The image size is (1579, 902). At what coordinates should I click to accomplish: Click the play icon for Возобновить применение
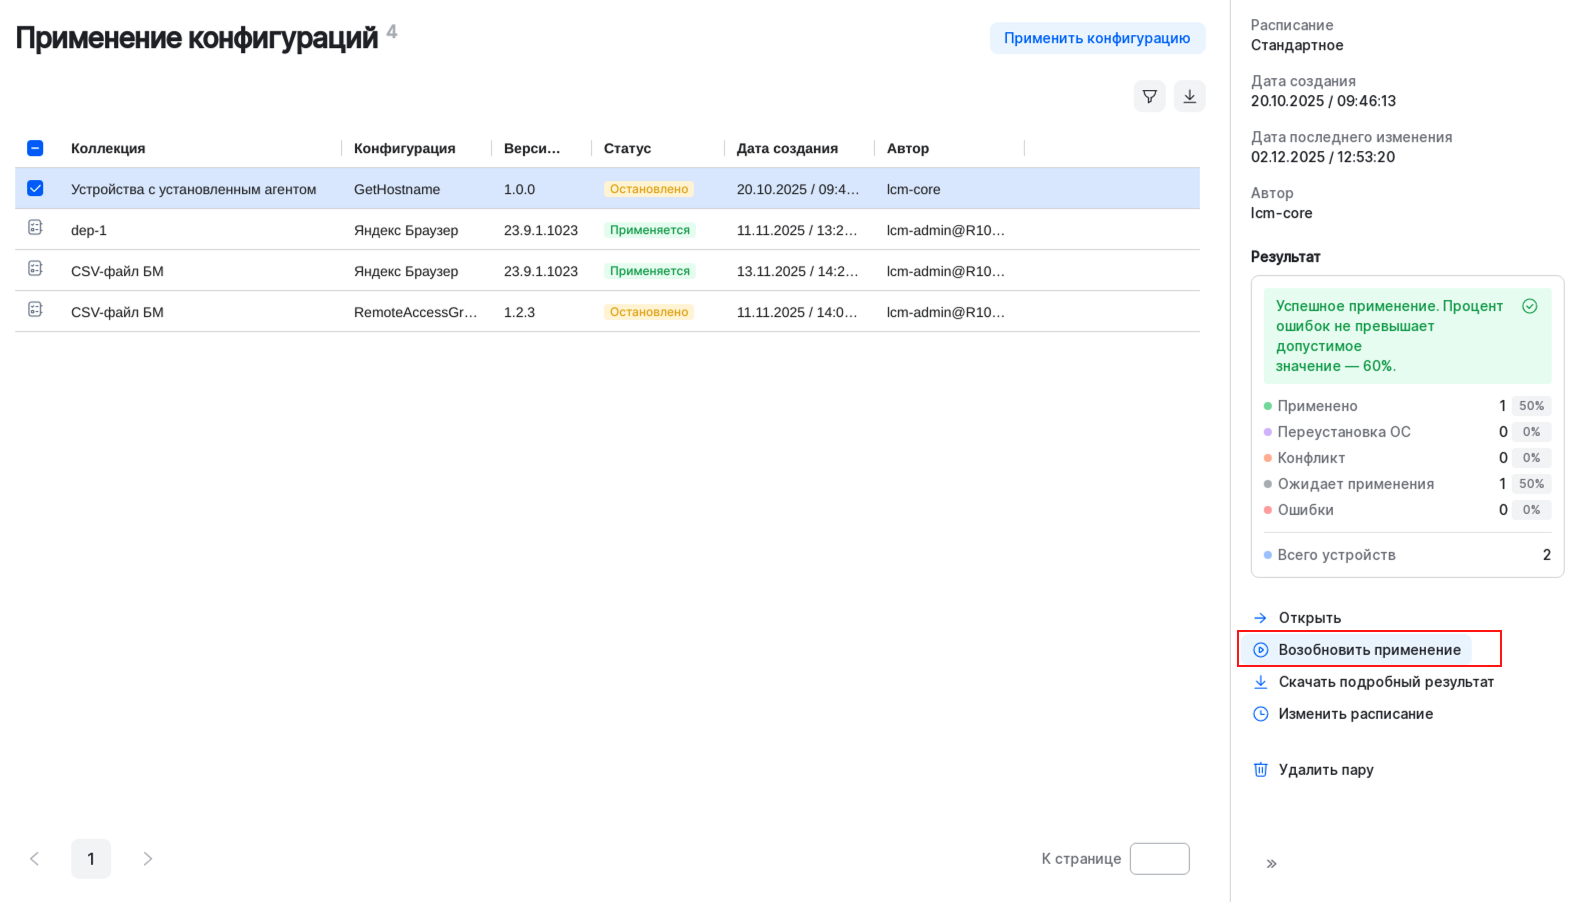(x=1260, y=650)
